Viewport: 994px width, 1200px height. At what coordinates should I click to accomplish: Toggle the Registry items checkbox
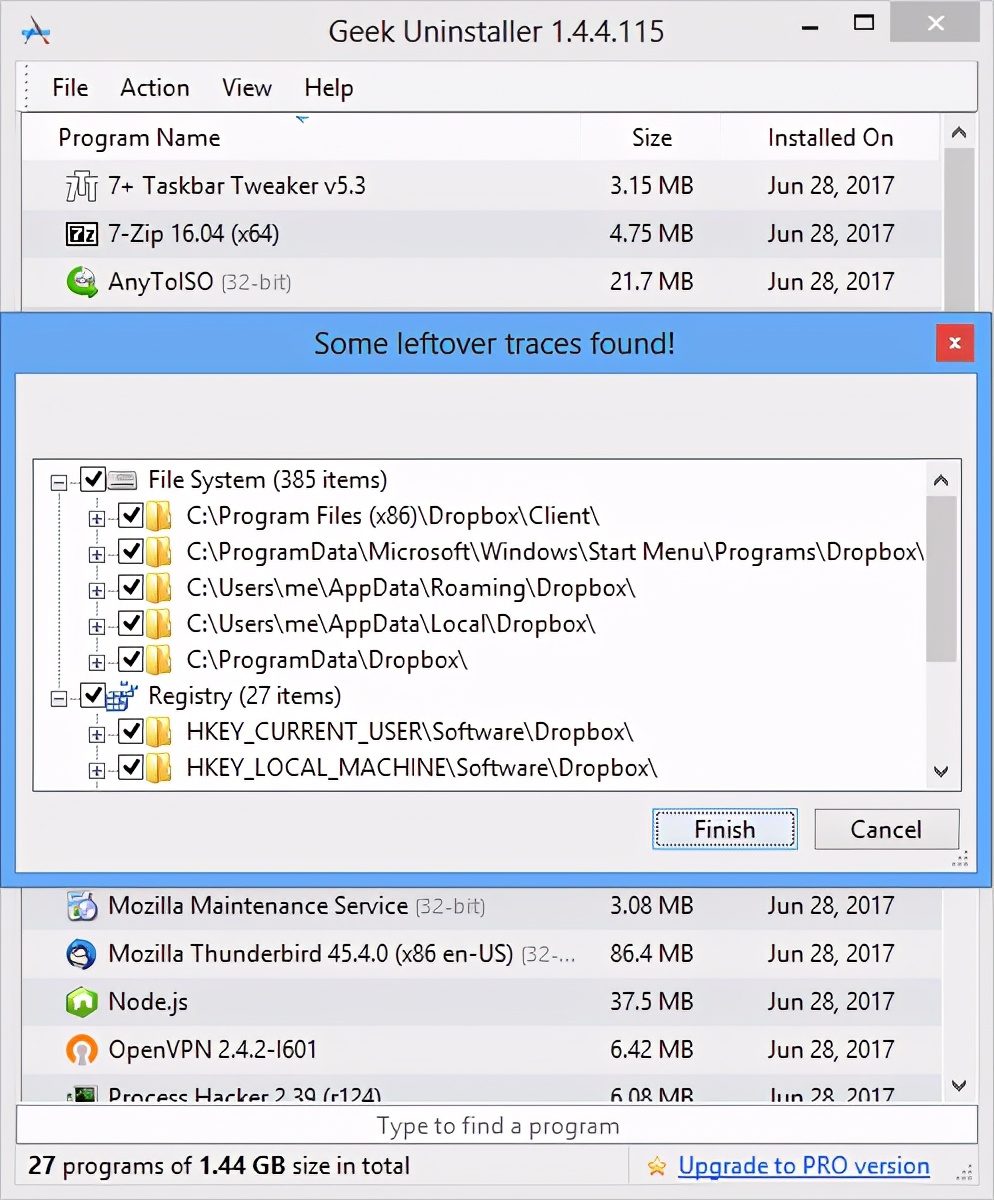click(93, 695)
